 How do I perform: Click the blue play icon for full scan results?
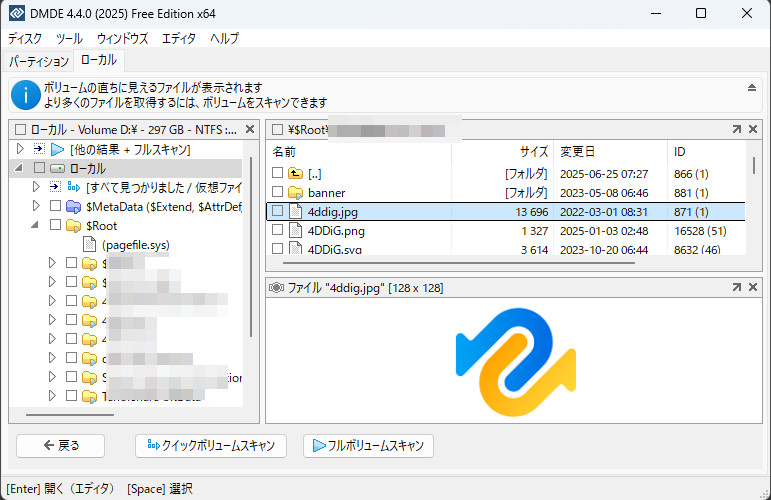tap(58, 149)
